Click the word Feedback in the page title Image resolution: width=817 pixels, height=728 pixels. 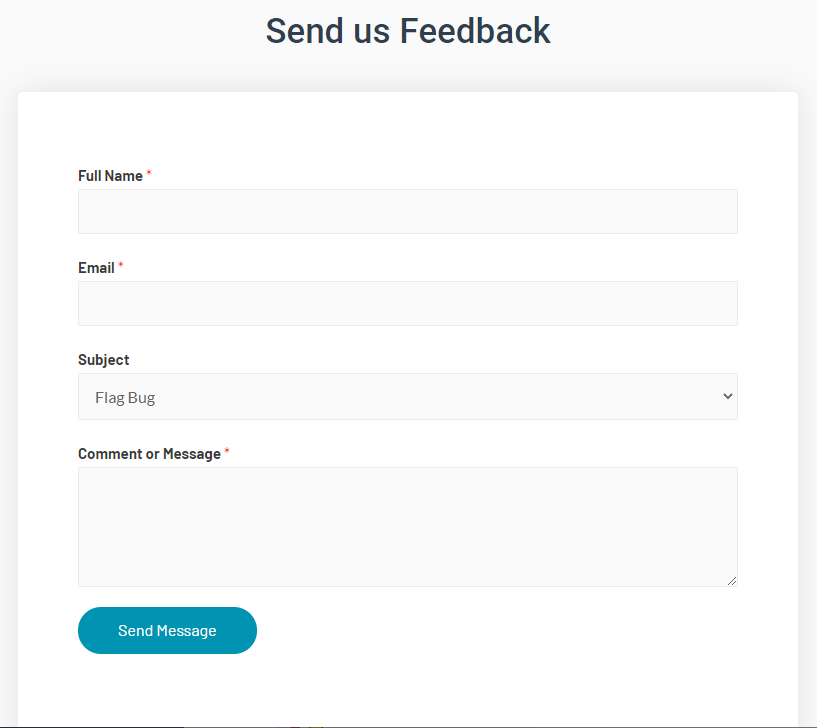point(475,31)
